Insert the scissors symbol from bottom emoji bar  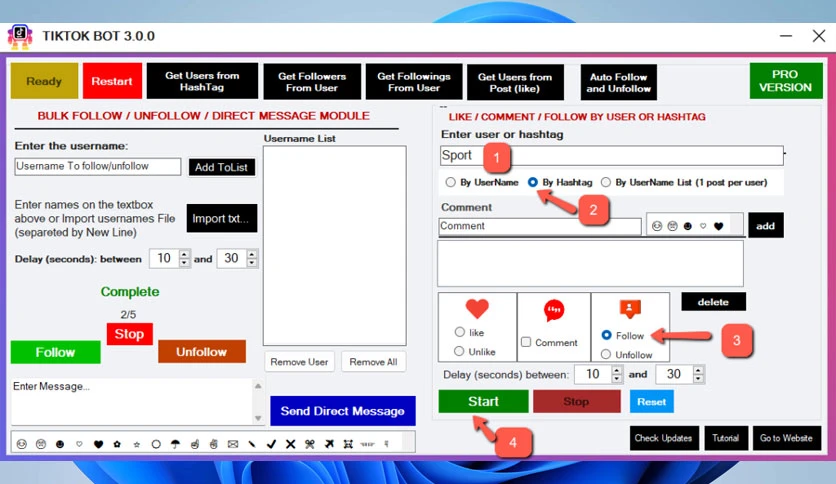point(310,444)
